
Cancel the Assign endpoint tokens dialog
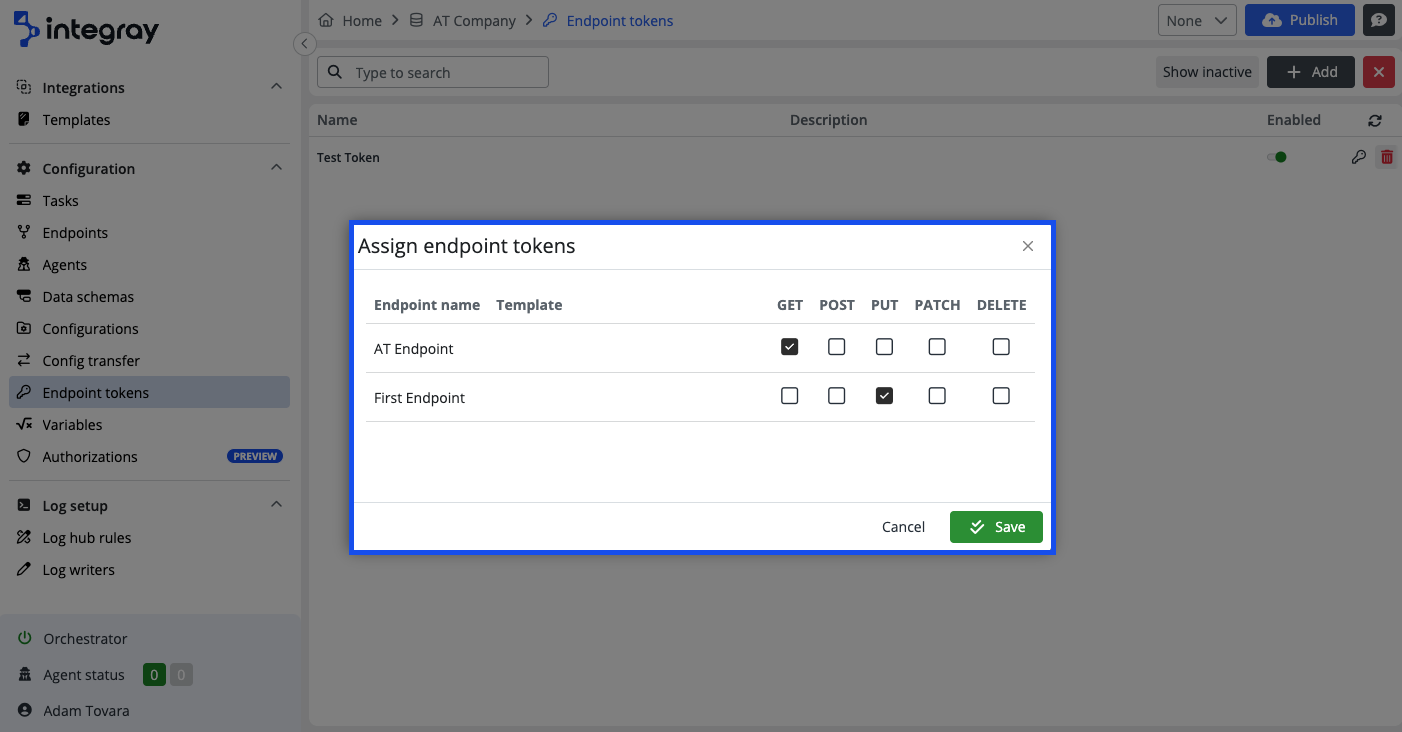tap(902, 527)
